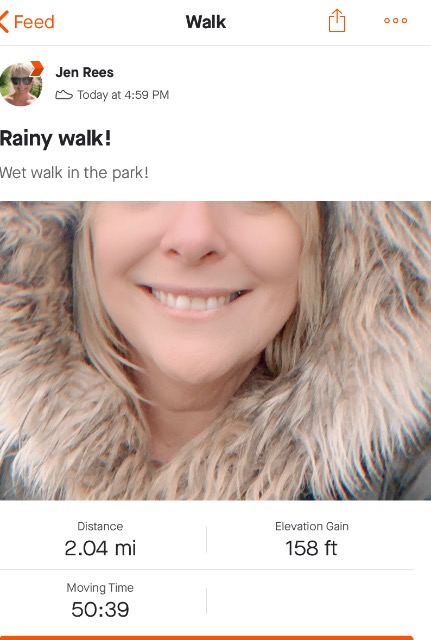Tap the Moving Time label
431x640 pixels.
pyautogui.click(x=100, y=587)
